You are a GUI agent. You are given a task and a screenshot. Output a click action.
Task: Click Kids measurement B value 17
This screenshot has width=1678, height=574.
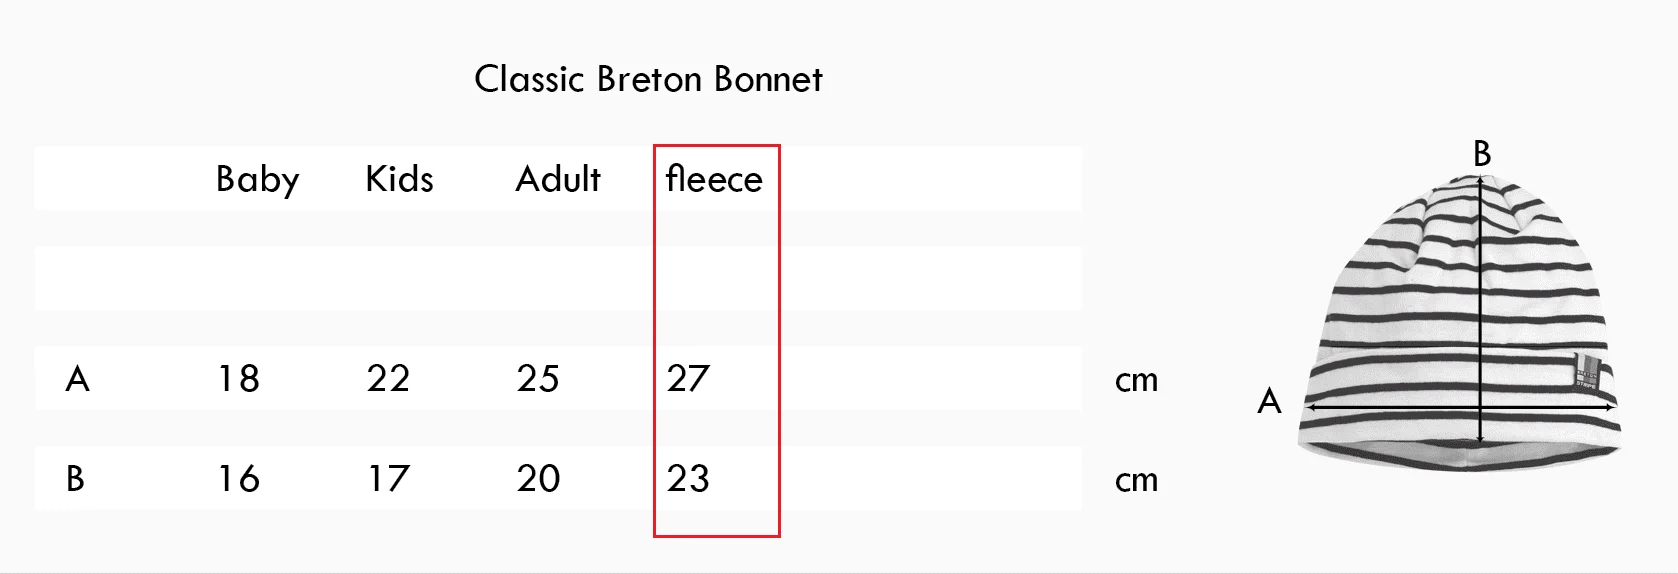pos(388,479)
